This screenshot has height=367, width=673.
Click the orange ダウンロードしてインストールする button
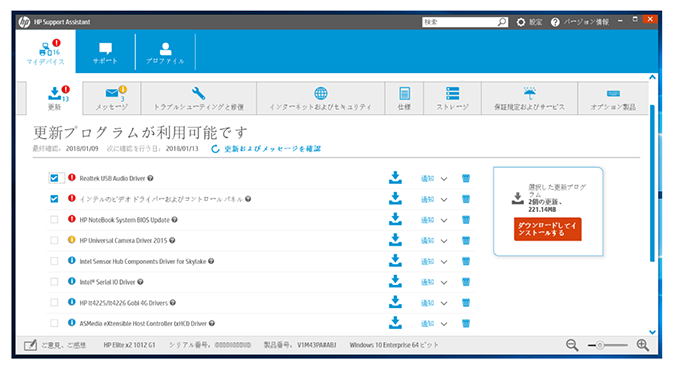point(547,229)
